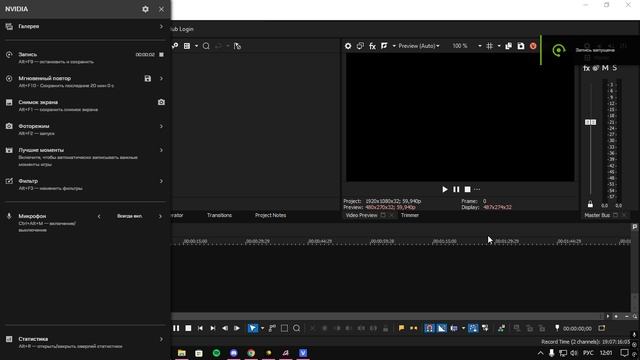The height and width of the screenshot is (360, 640).
Task: Select the Selection edit tool
Action: [284, 328]
